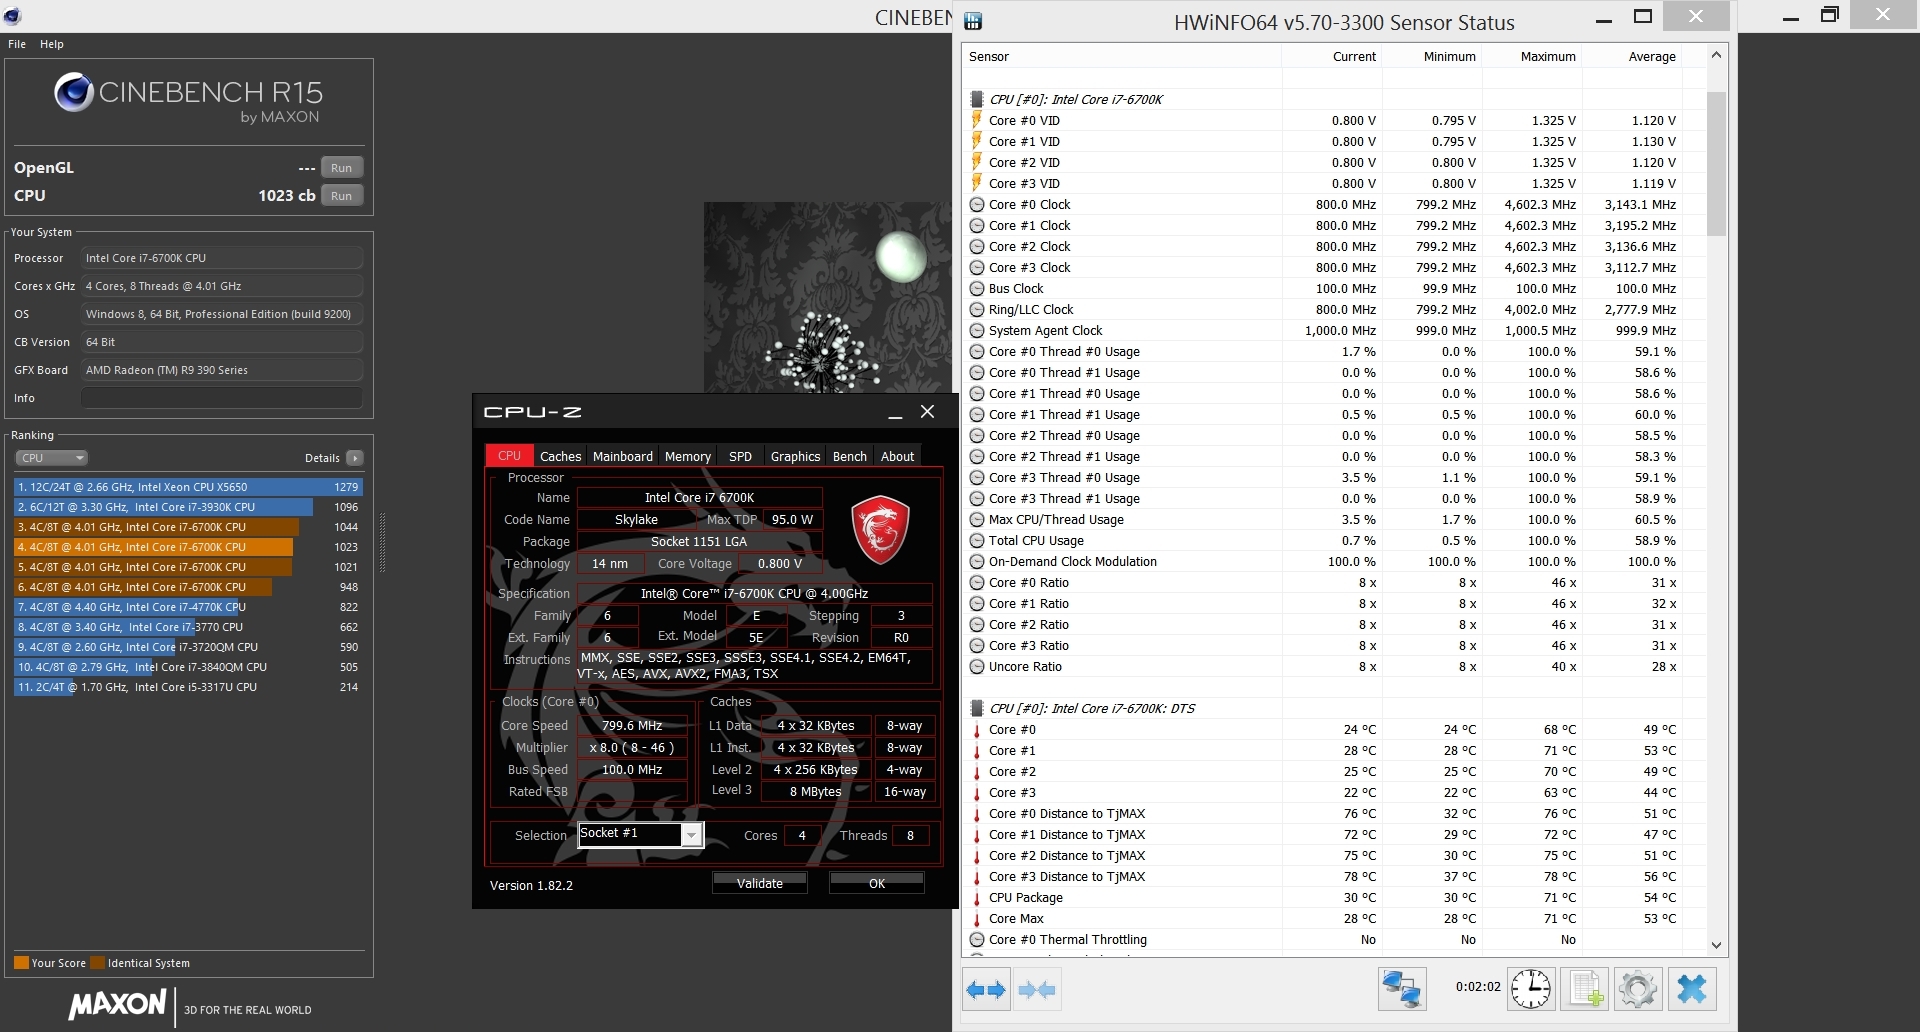
Task: Click the HWiNFO reset clock icon
Action: coord(1531,989)
